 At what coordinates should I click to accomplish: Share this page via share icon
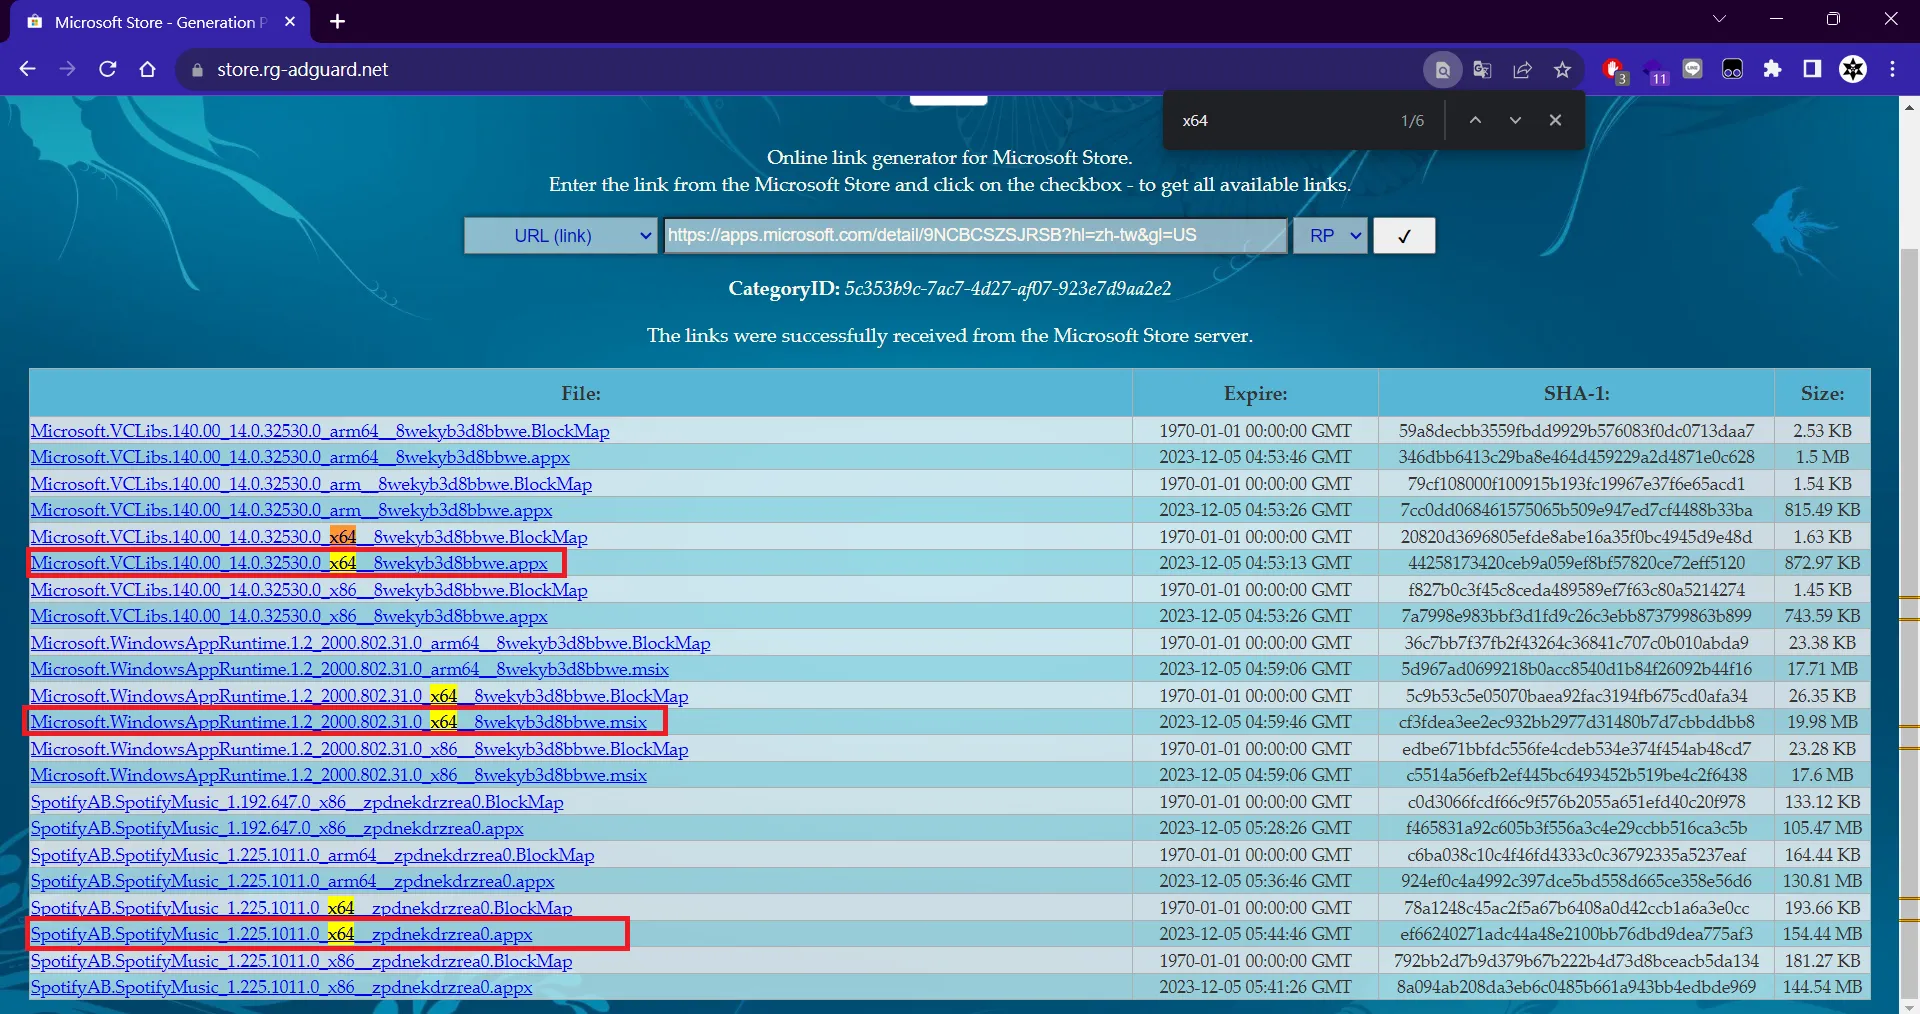tap(1522, 70)
